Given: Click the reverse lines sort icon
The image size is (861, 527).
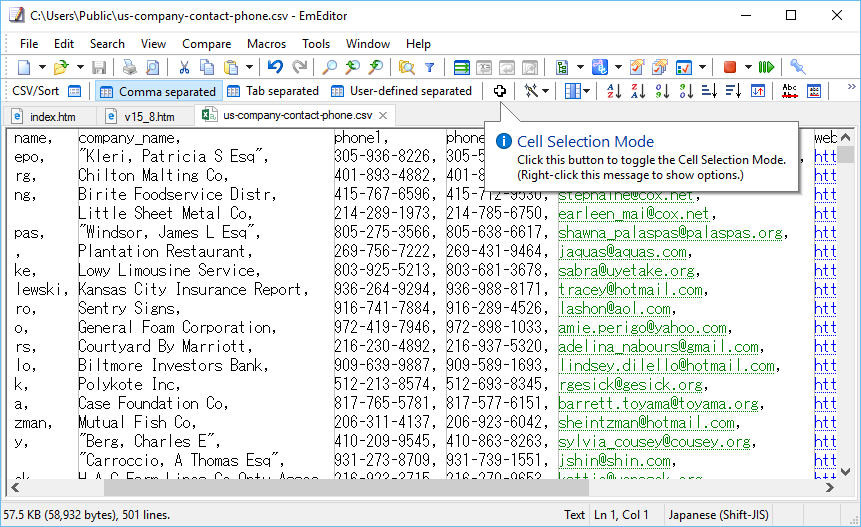Looking at the screenshot, I should click(758, 91).
